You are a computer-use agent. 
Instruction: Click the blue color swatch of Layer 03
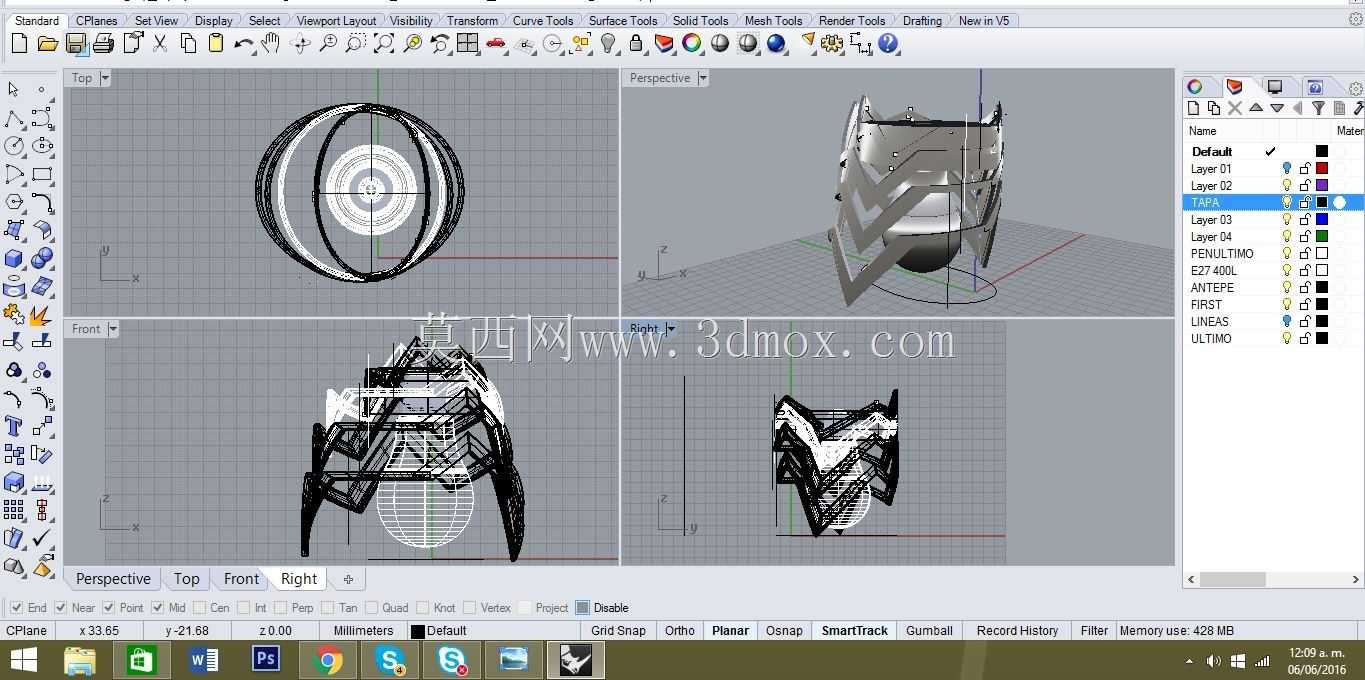click(x=1322, y=220)
